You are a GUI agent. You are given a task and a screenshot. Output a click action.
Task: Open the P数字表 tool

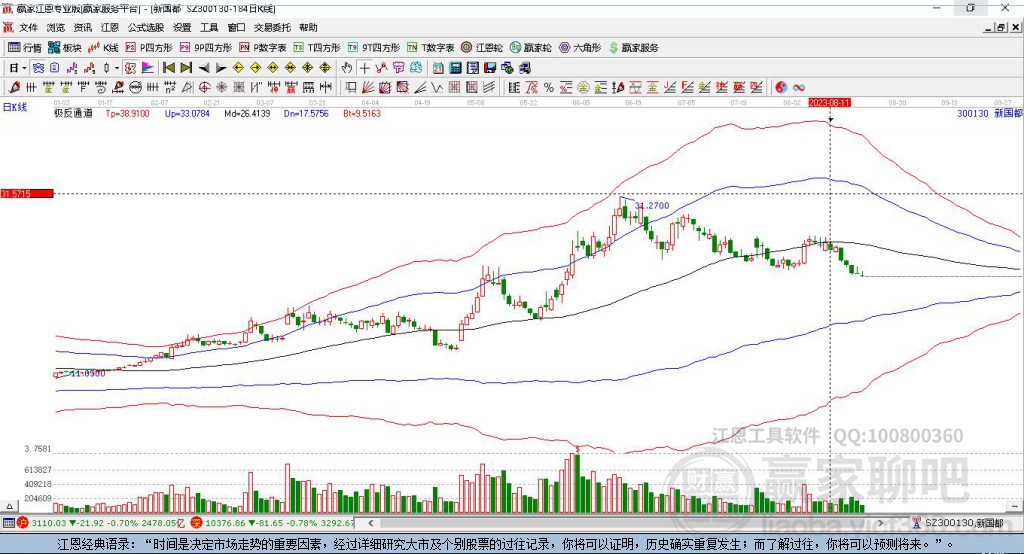[x=263, y=48]
